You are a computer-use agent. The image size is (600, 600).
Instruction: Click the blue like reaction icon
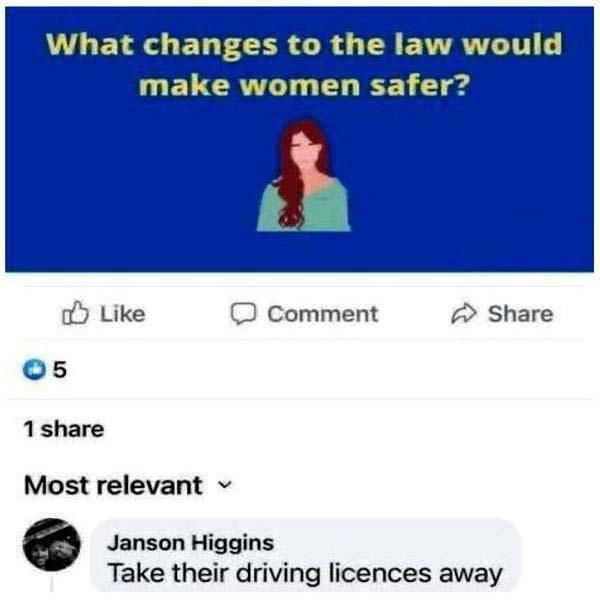[34, 370]
